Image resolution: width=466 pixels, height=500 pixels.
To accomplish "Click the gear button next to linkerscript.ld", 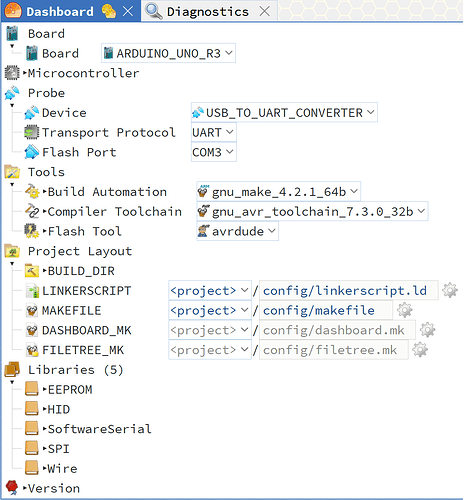I will click(x=450, y=290).
